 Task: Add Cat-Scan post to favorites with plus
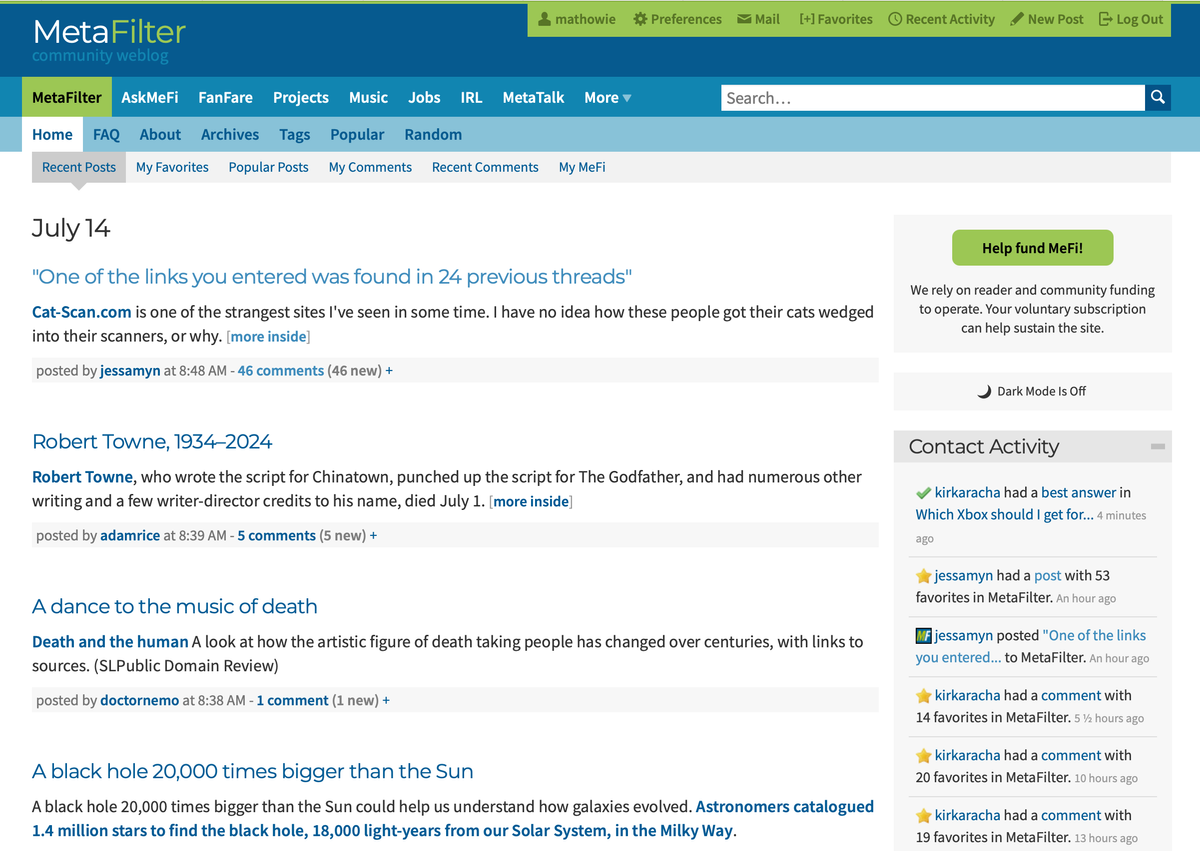click(x=389, y=370)
